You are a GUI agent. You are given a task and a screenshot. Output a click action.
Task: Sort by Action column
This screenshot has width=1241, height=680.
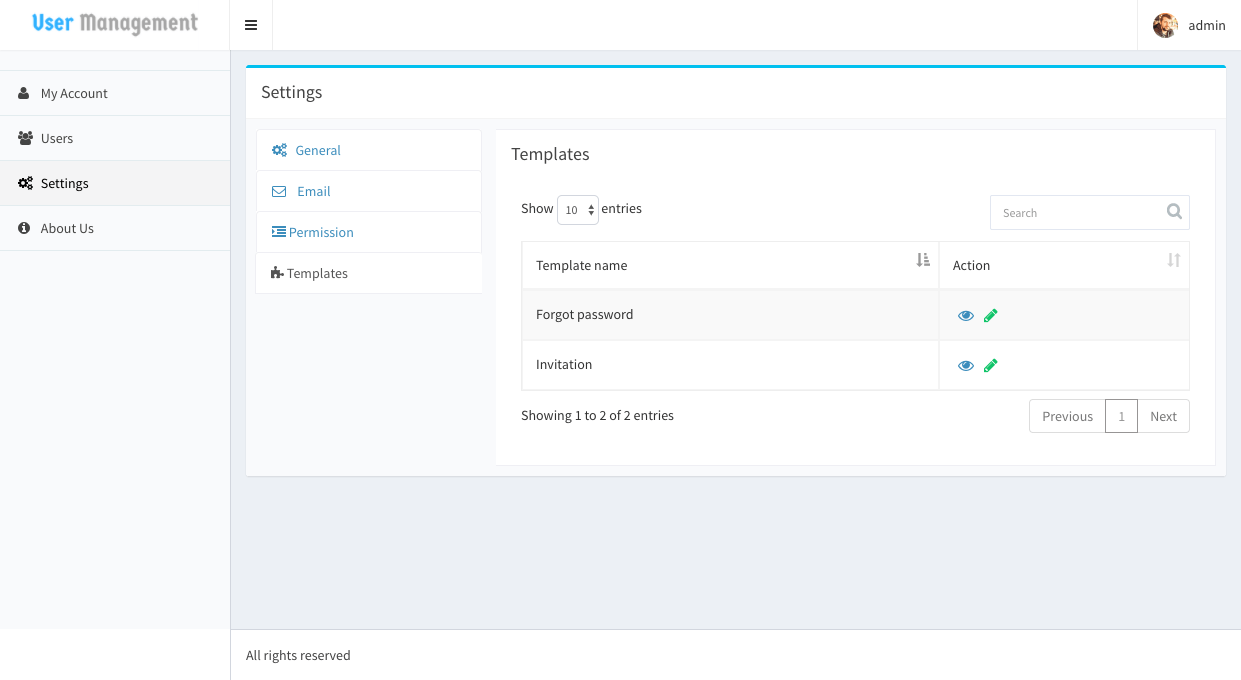click(x=1174, y=260)
